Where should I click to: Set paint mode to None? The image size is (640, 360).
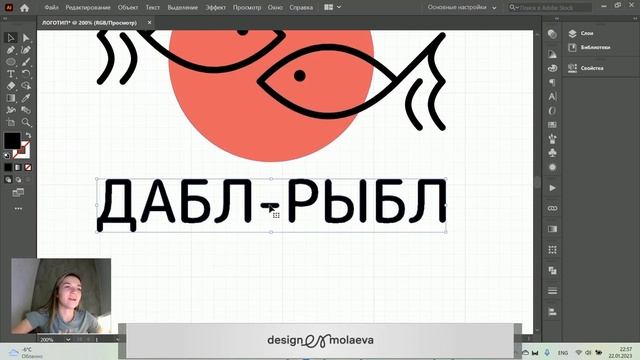[28, 167]
